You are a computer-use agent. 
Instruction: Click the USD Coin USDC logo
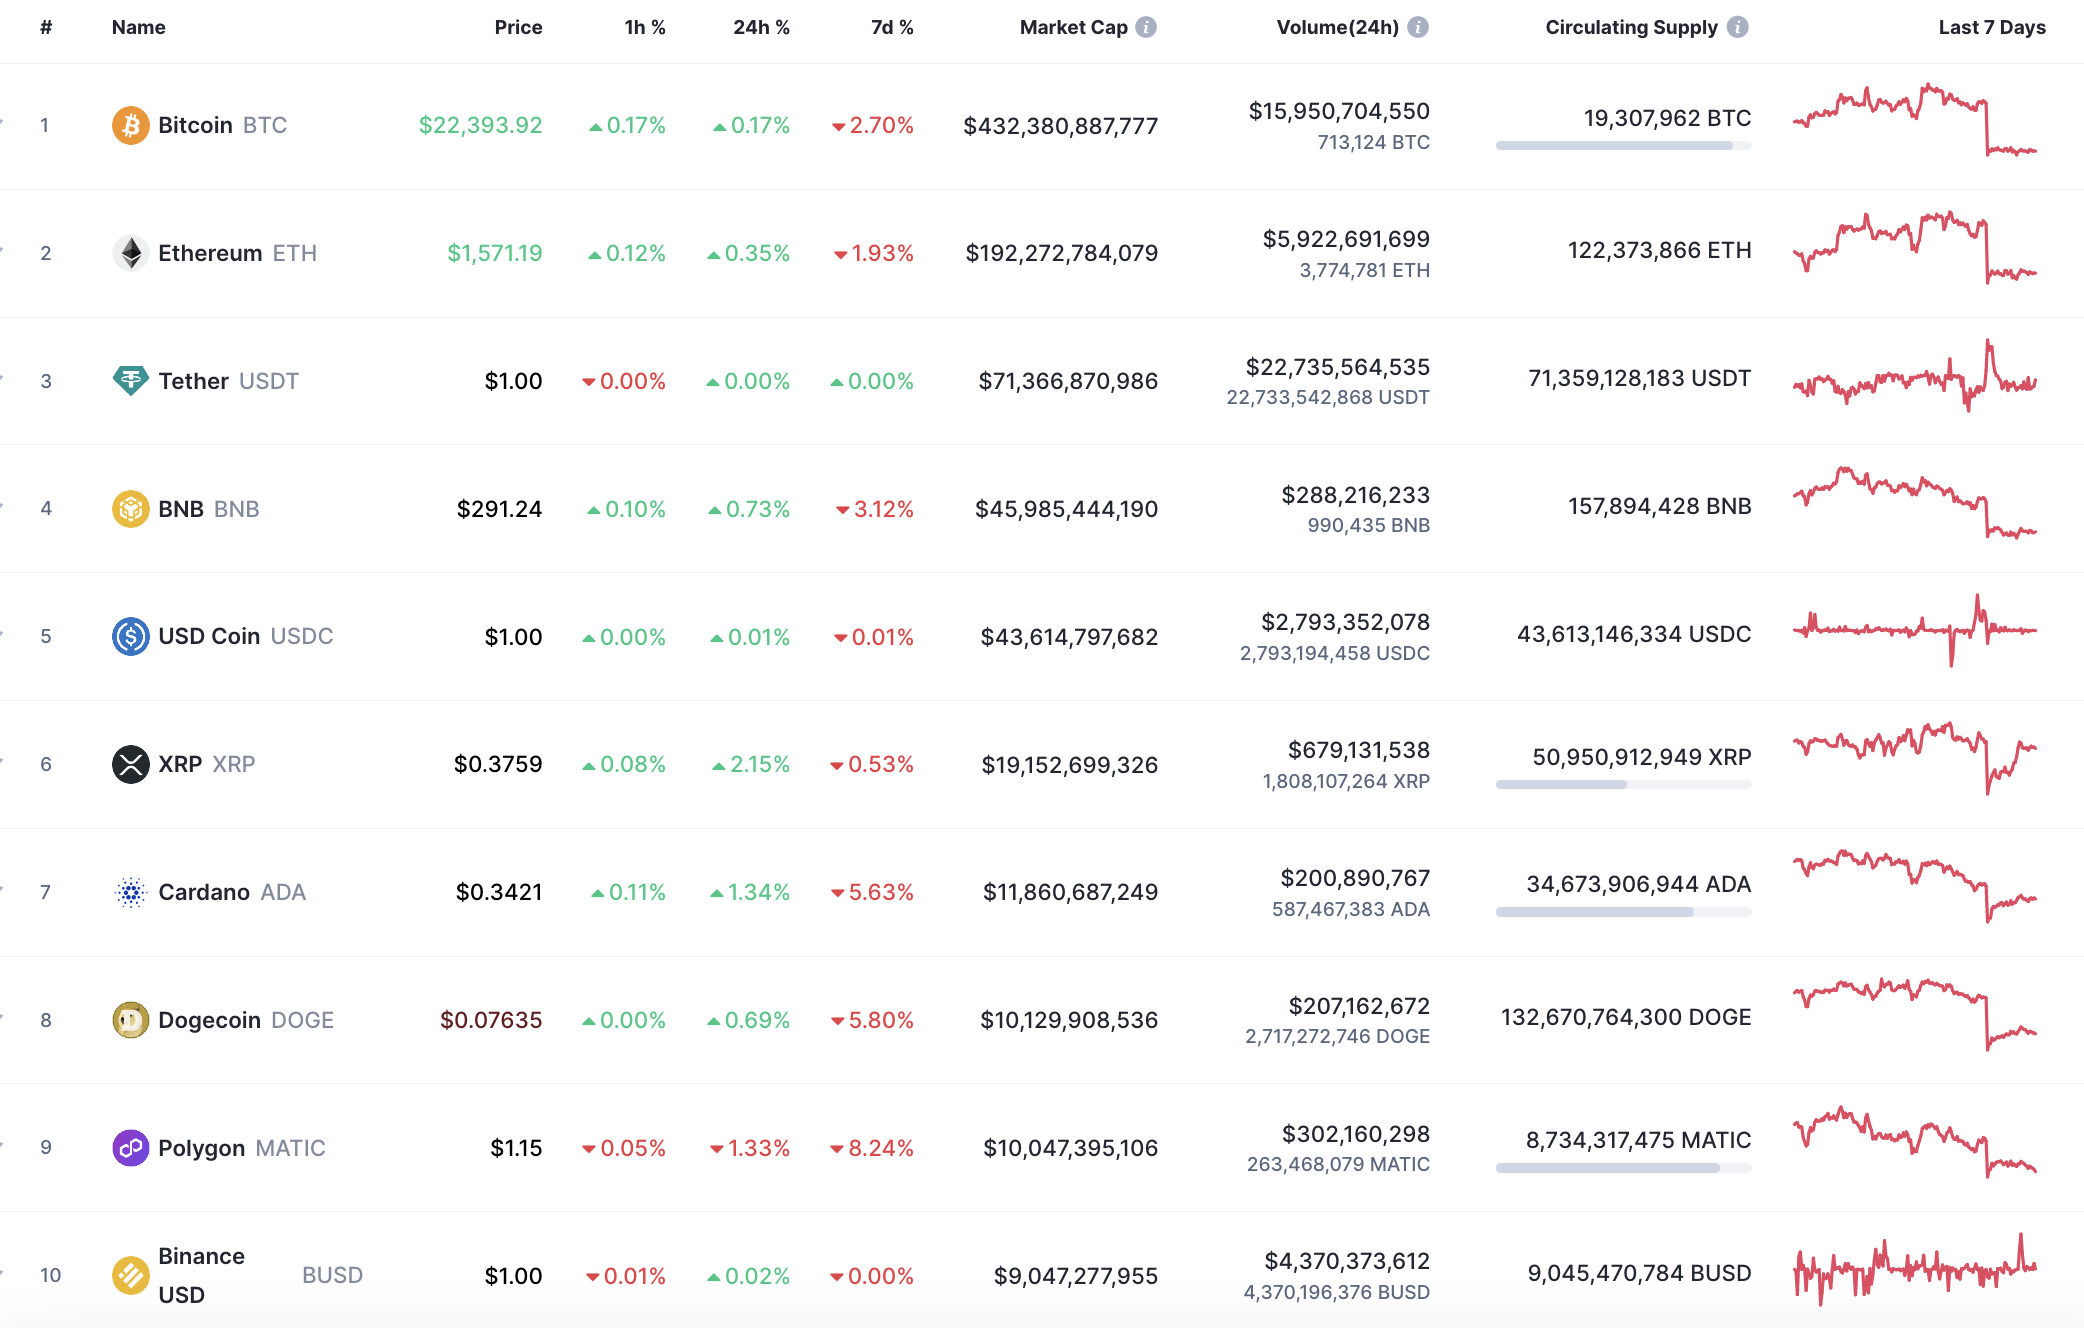coord(131,636)
